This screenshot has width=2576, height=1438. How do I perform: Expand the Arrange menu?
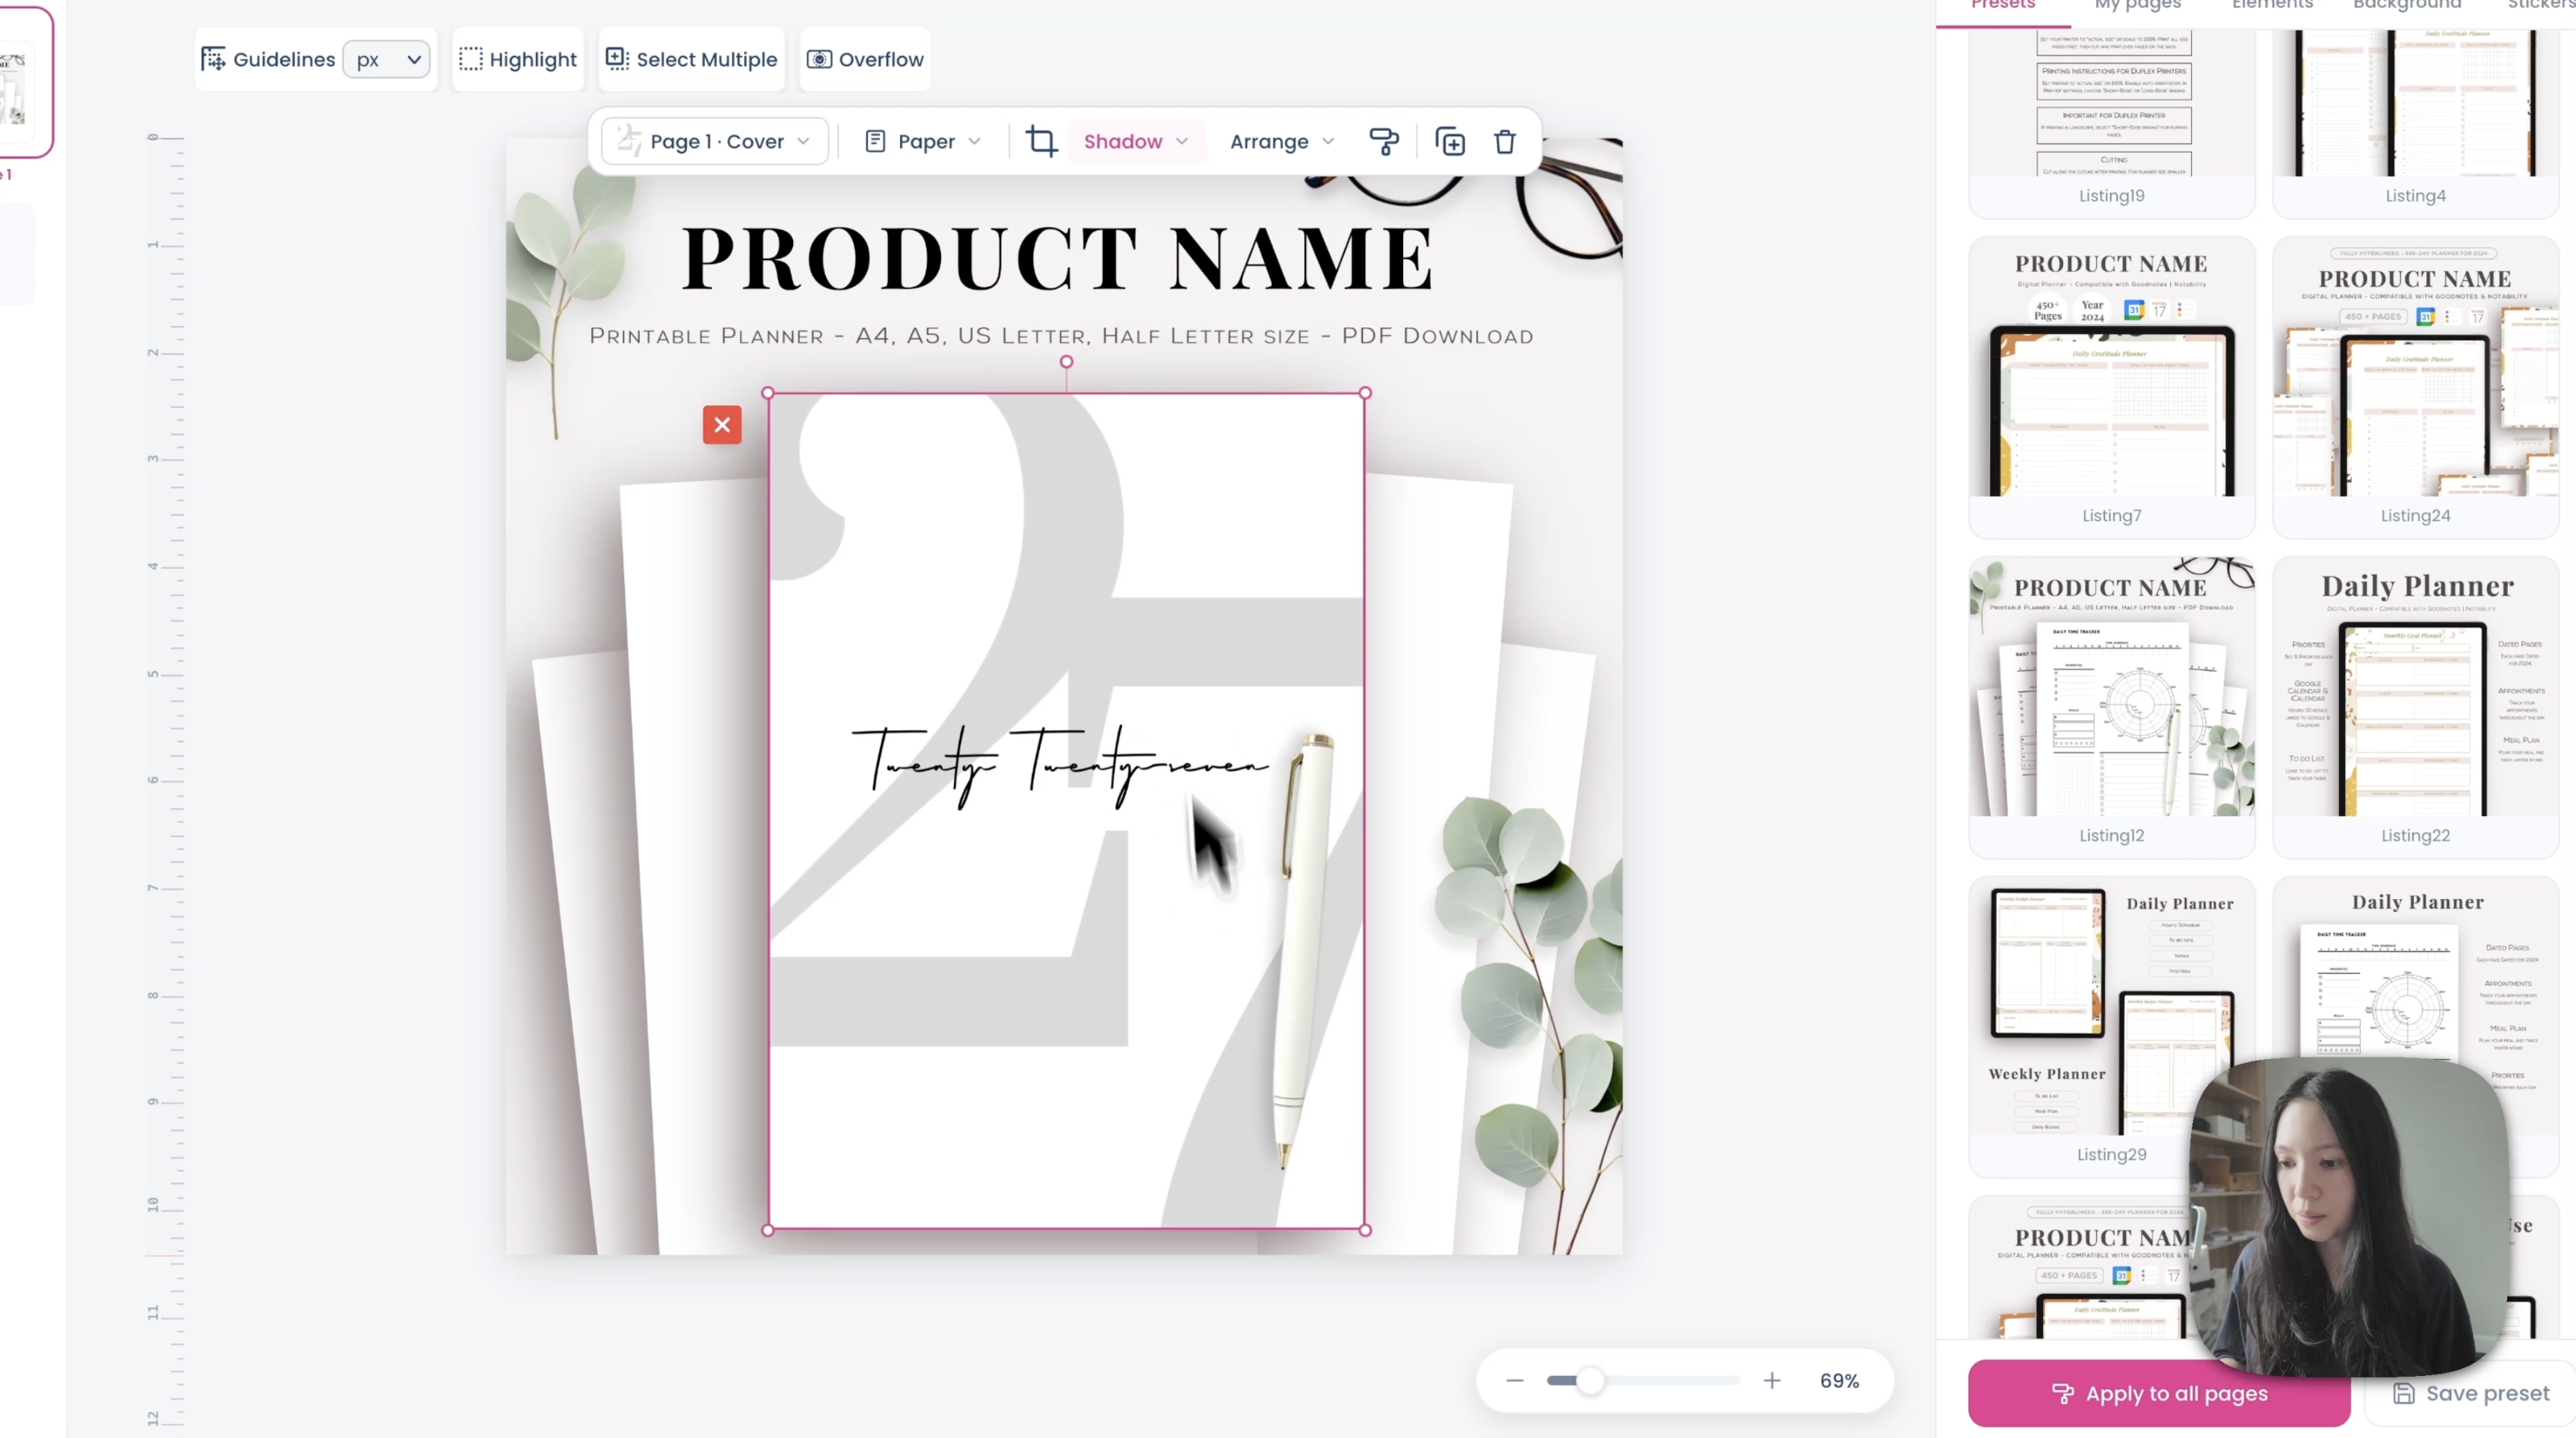(x=1282, y=141)
